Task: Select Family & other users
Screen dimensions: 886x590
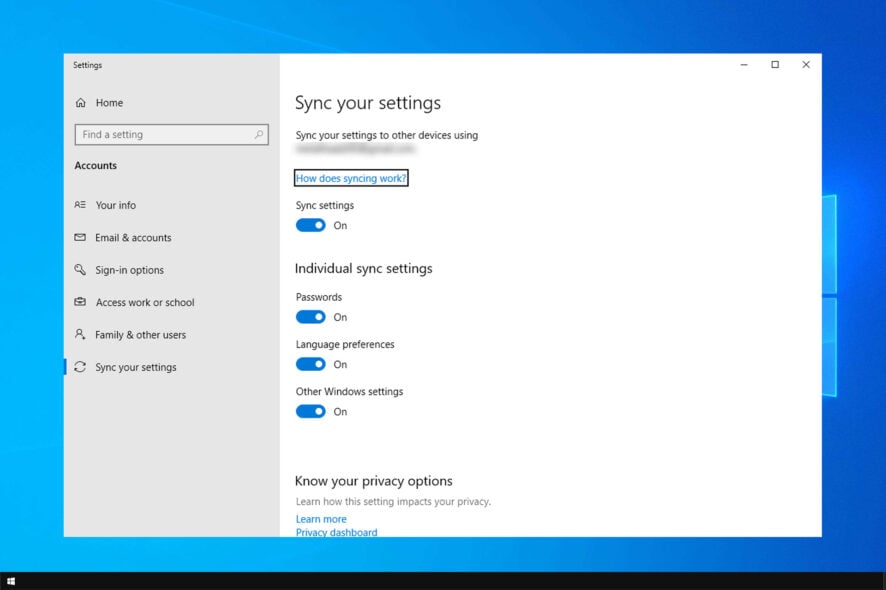Action: pos(140,335)
